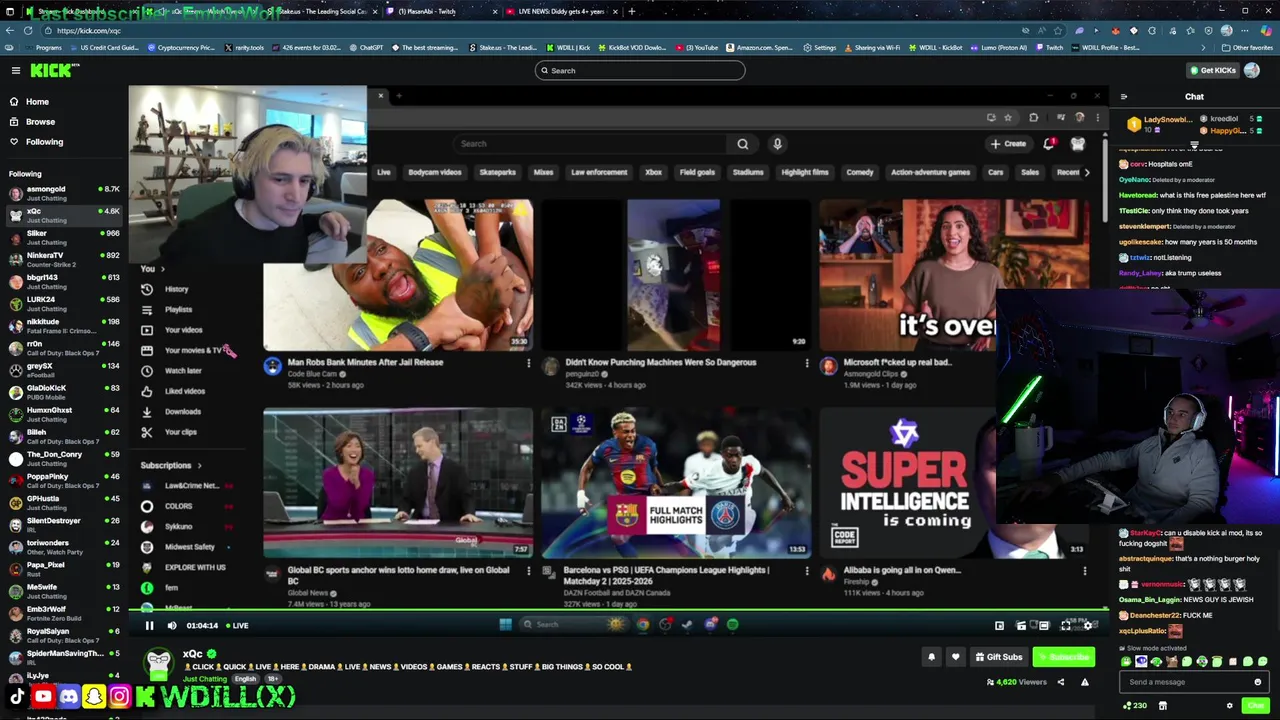Open player settings gear icon
Screen dimensions: 1280x720
[1088, 626]
